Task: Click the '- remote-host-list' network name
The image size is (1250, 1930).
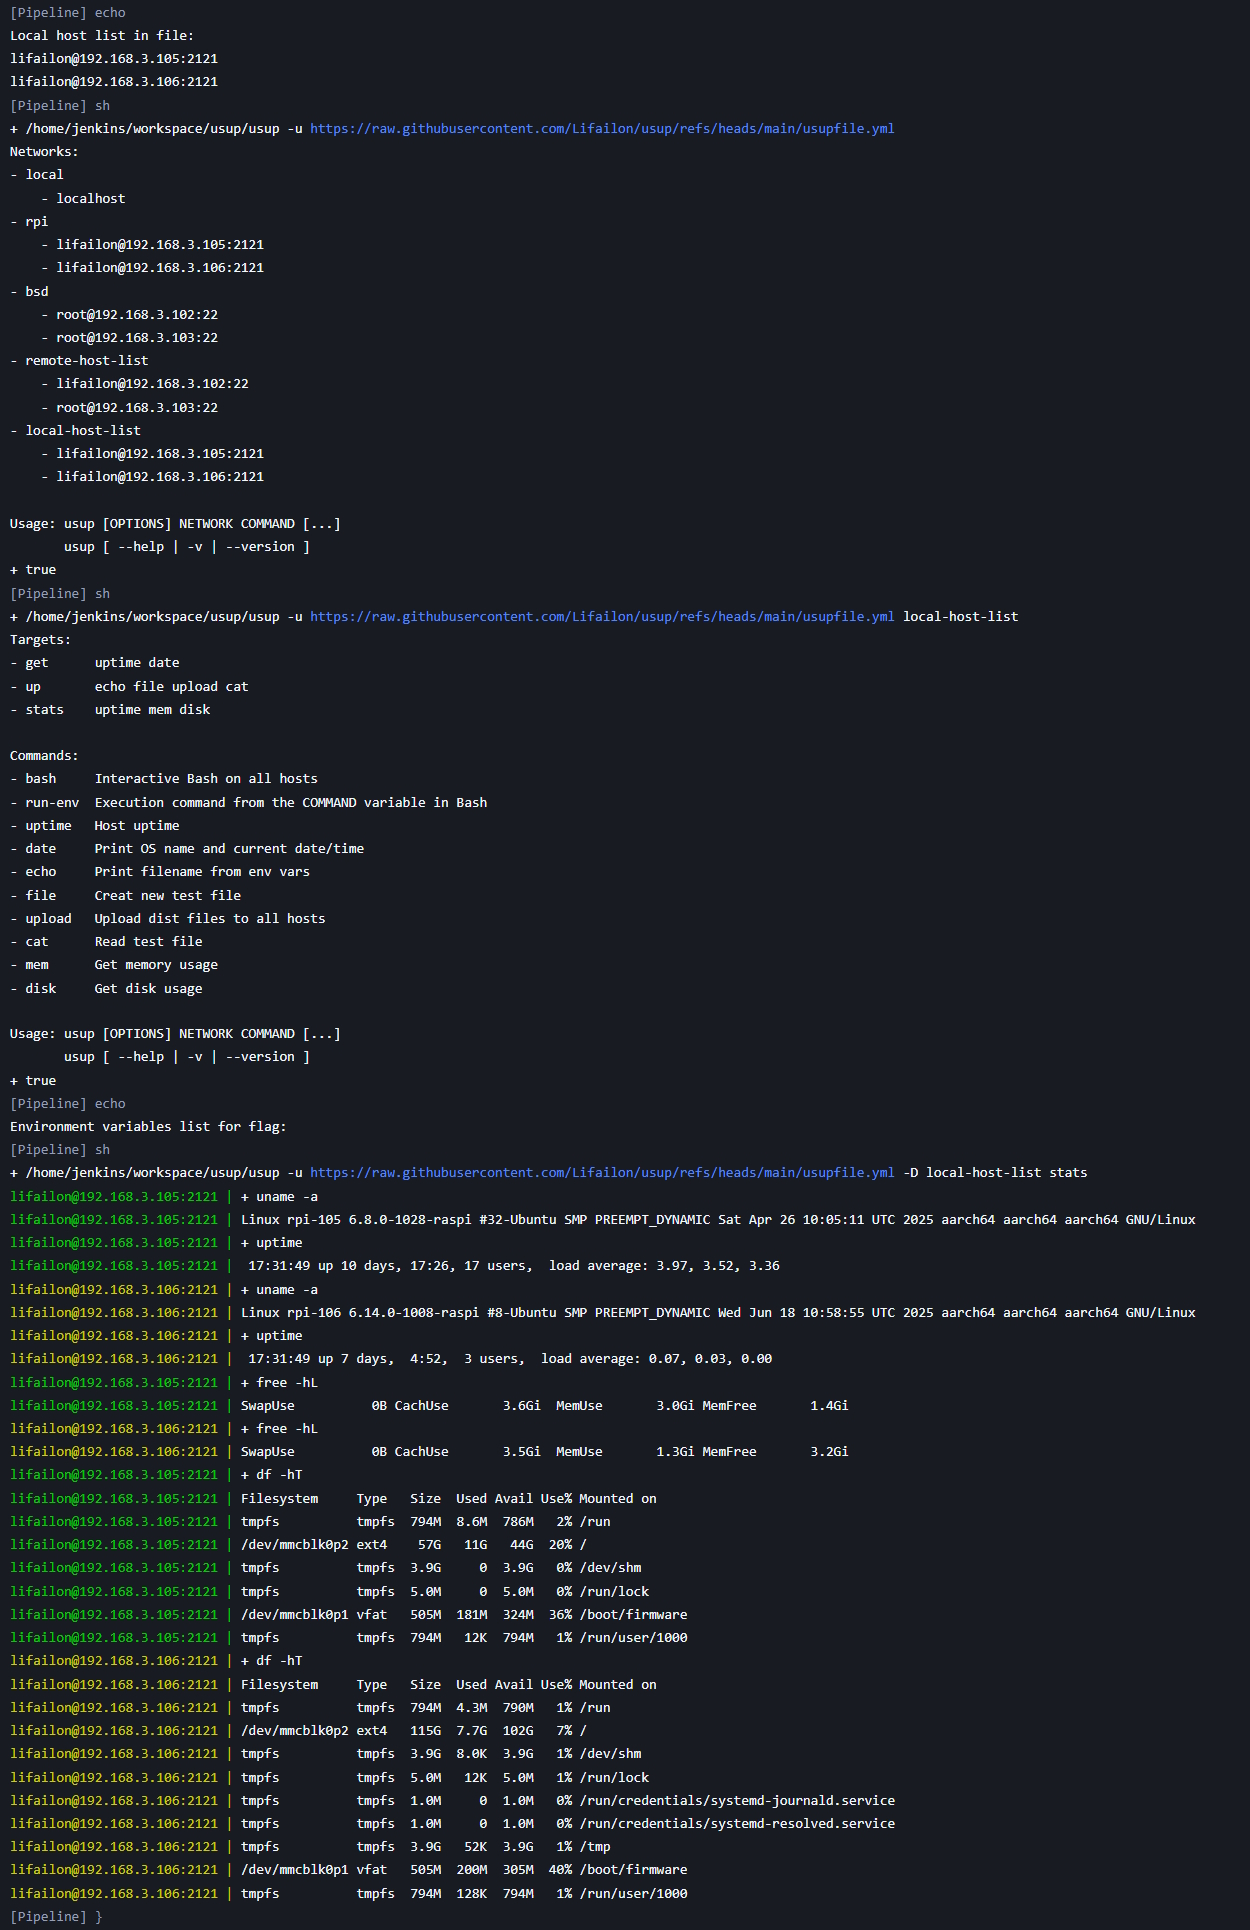Action: 79,360
